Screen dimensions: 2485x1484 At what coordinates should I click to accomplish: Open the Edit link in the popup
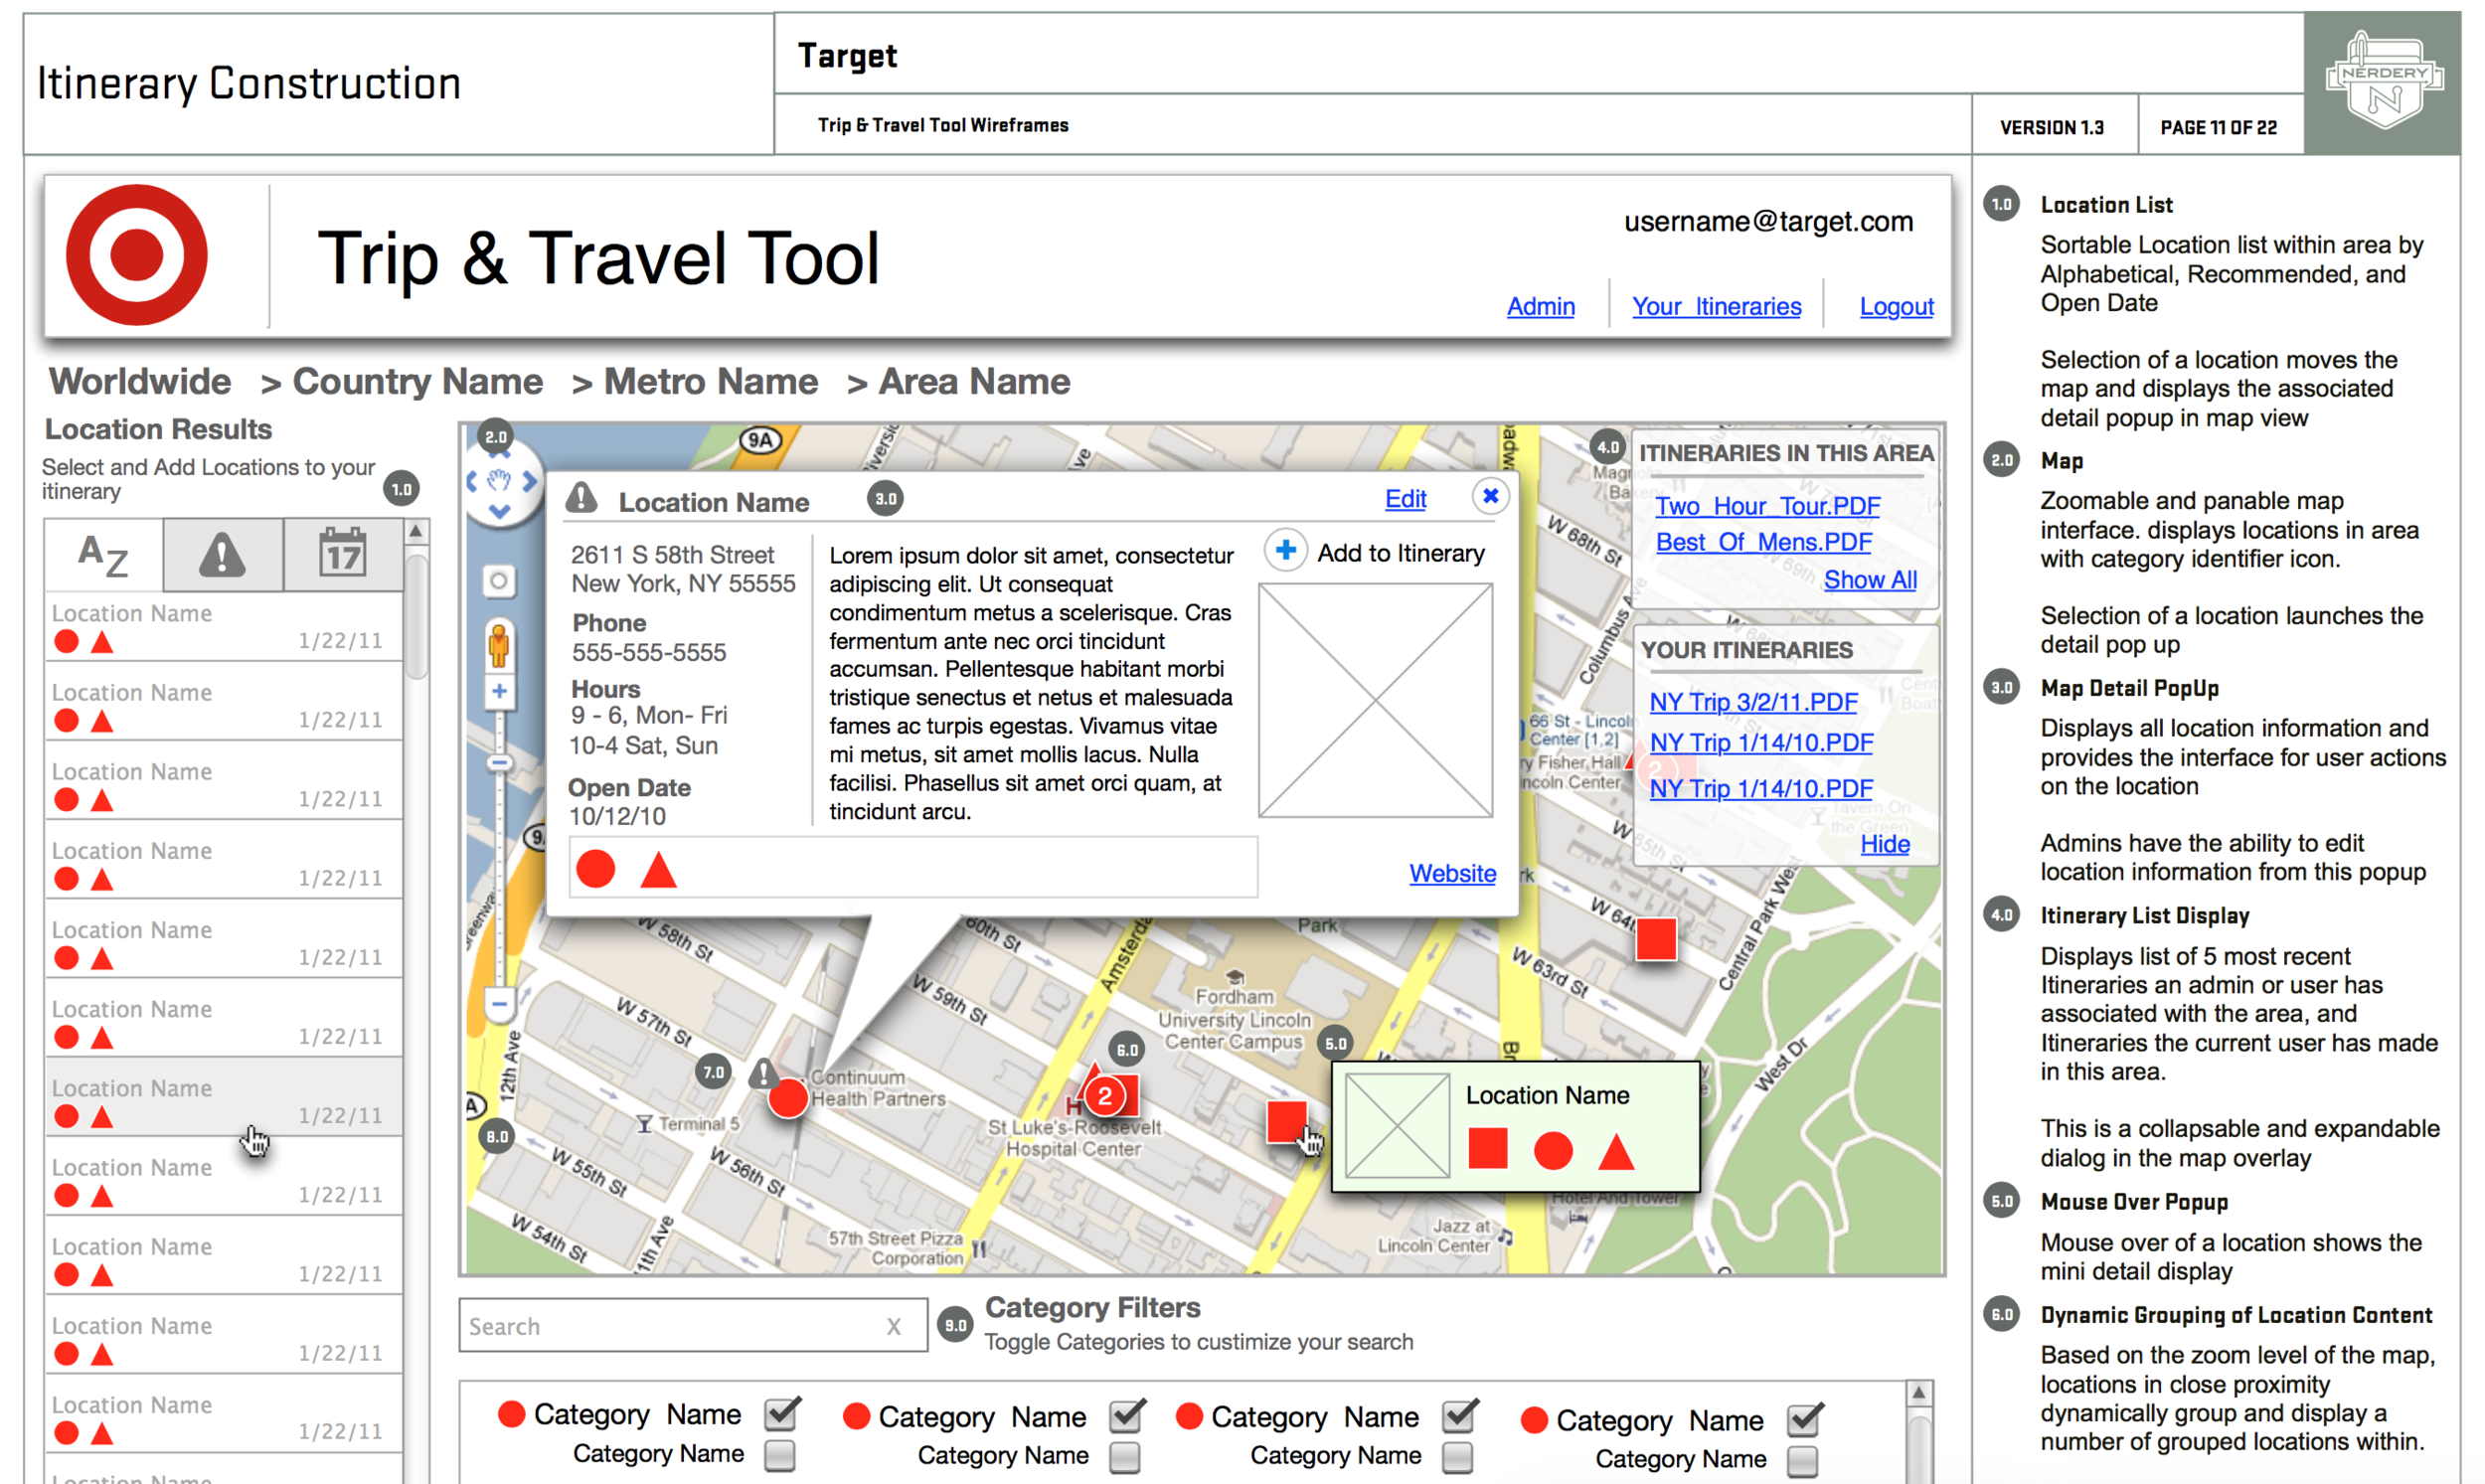tap(1405, 499)
